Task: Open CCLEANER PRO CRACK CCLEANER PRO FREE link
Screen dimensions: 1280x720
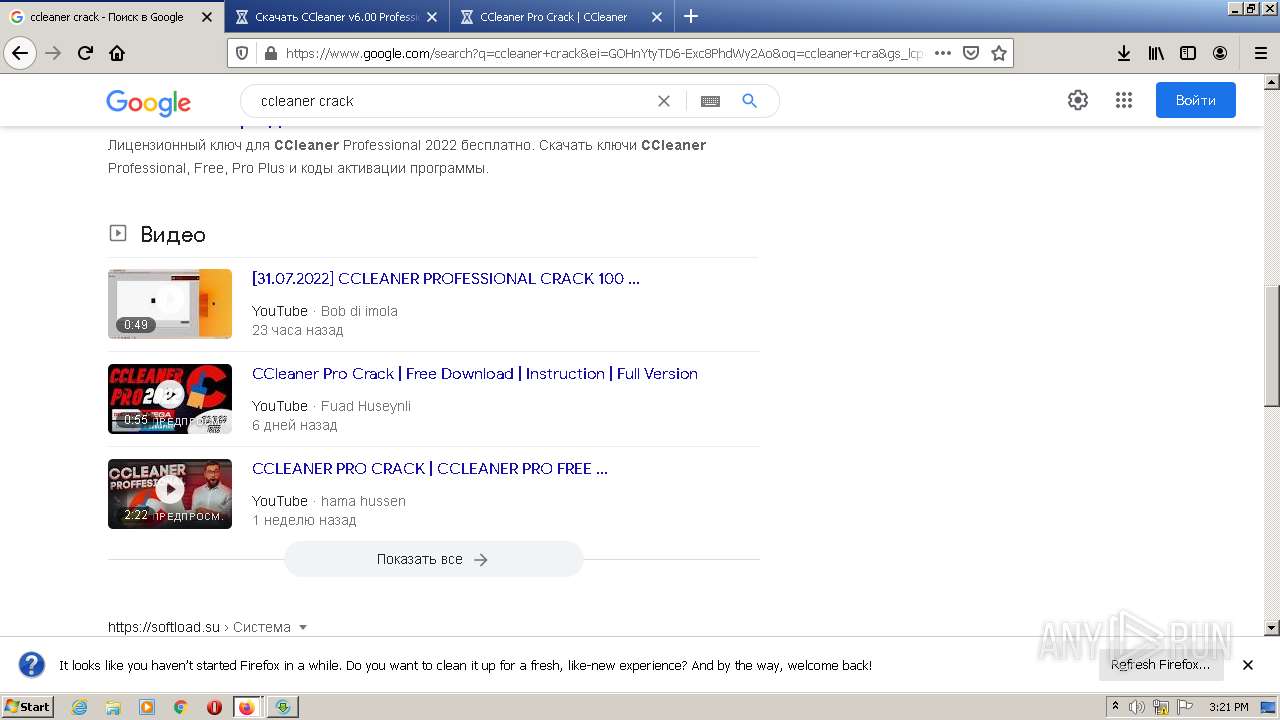Action: 430,469
